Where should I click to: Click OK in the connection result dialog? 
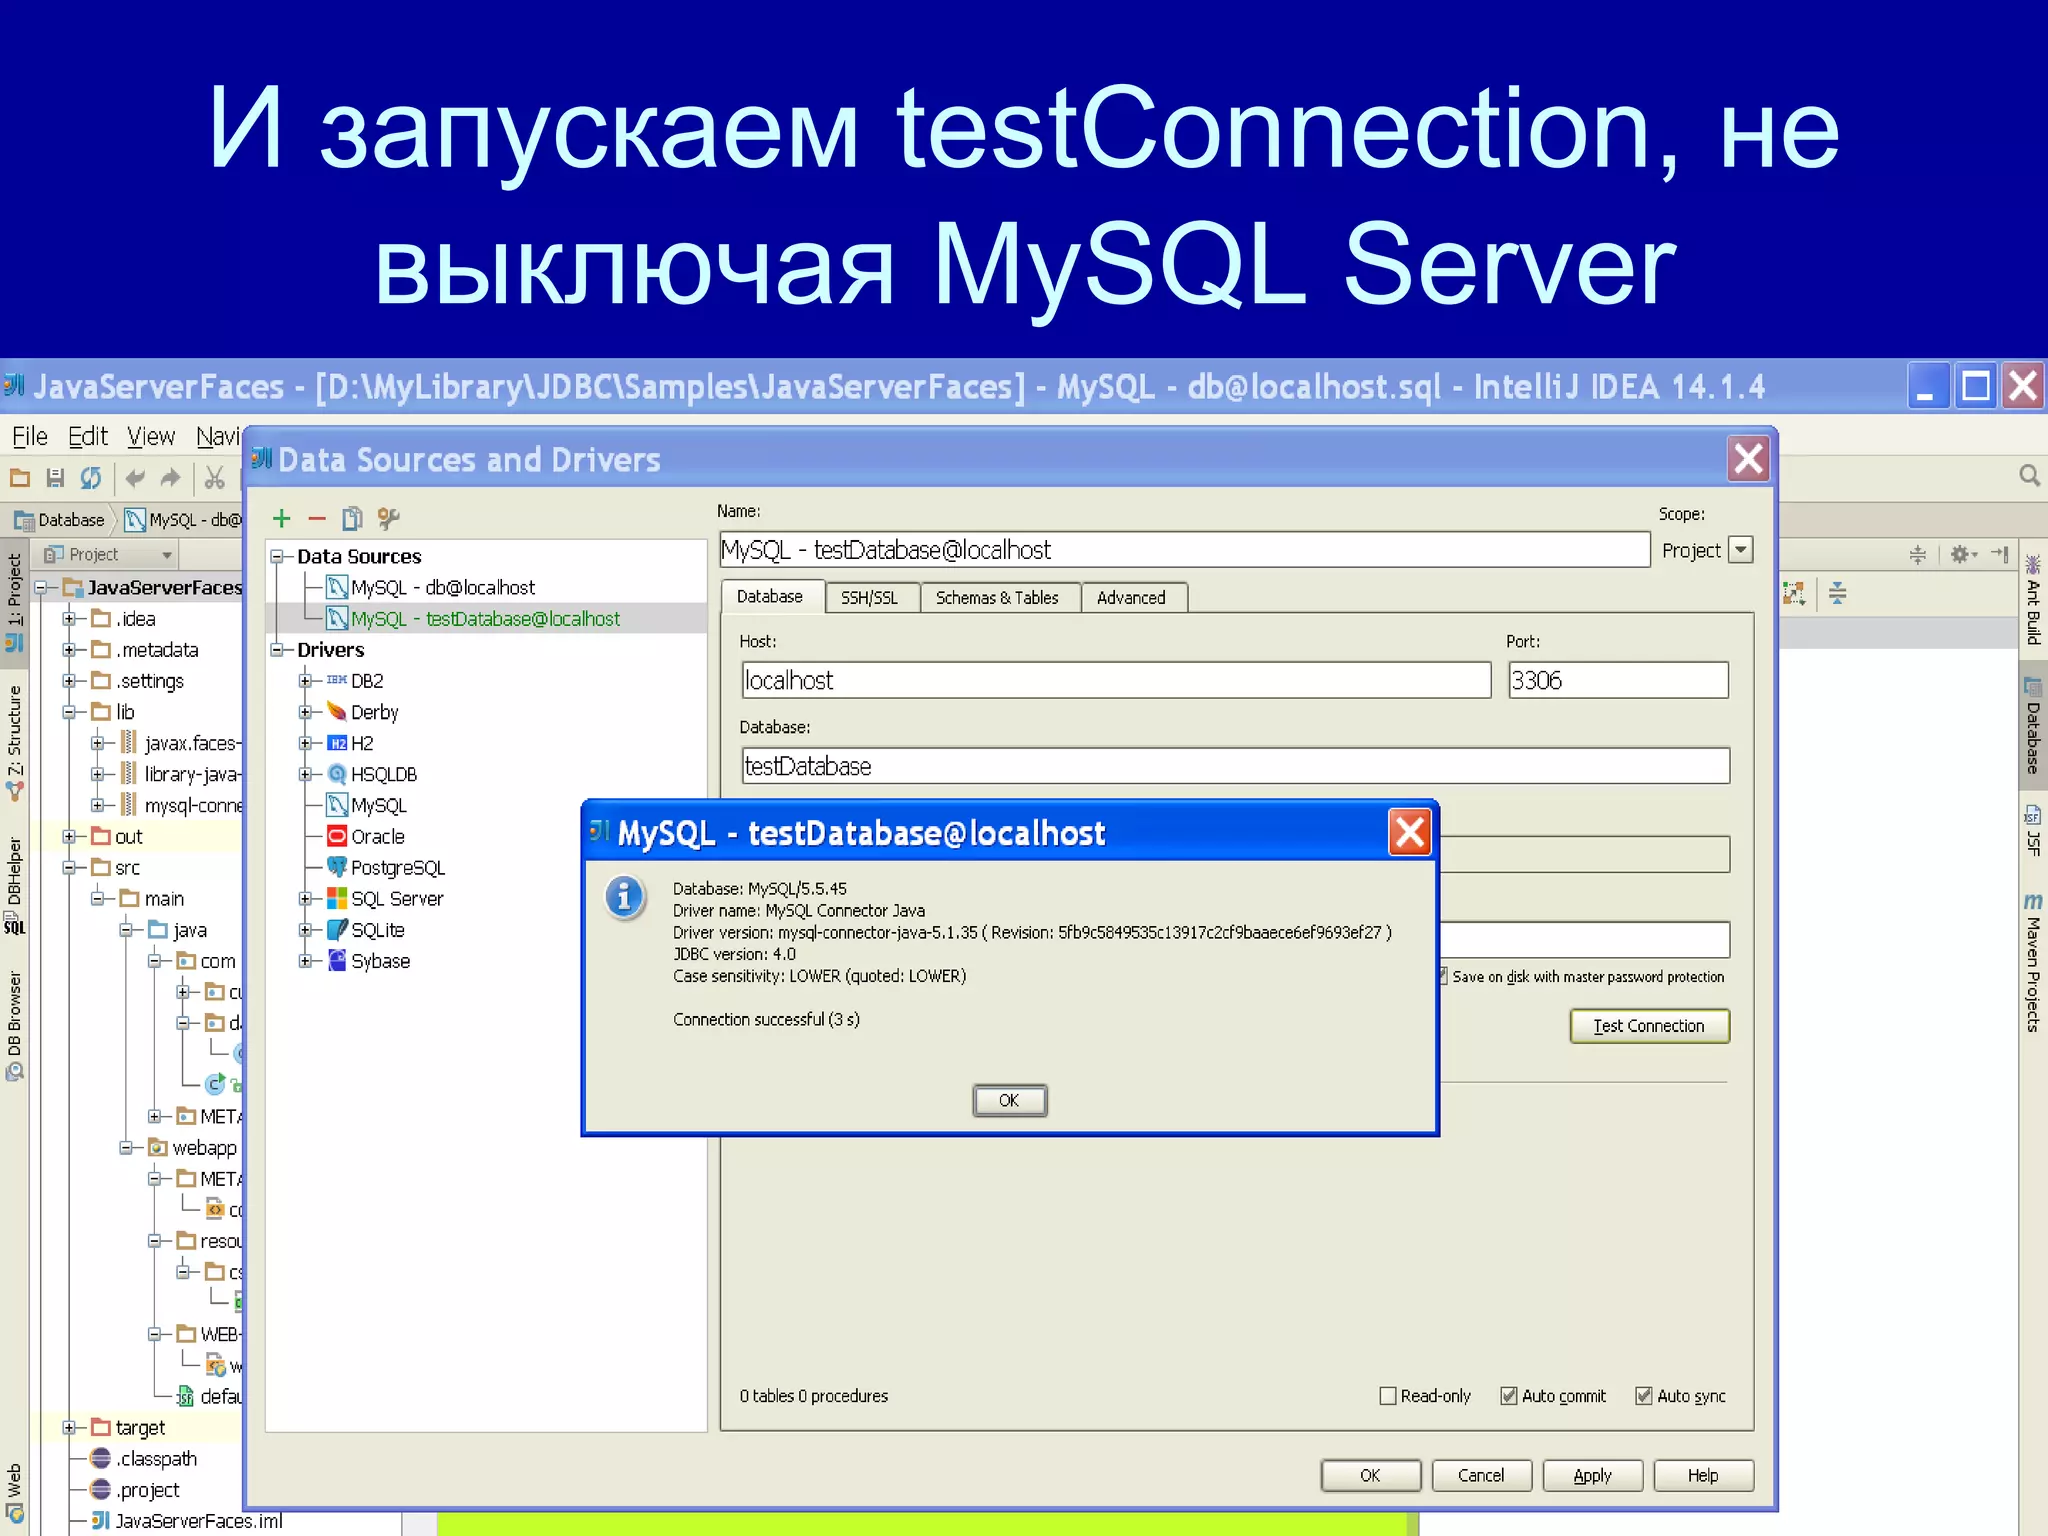tap(1009, 1101)
